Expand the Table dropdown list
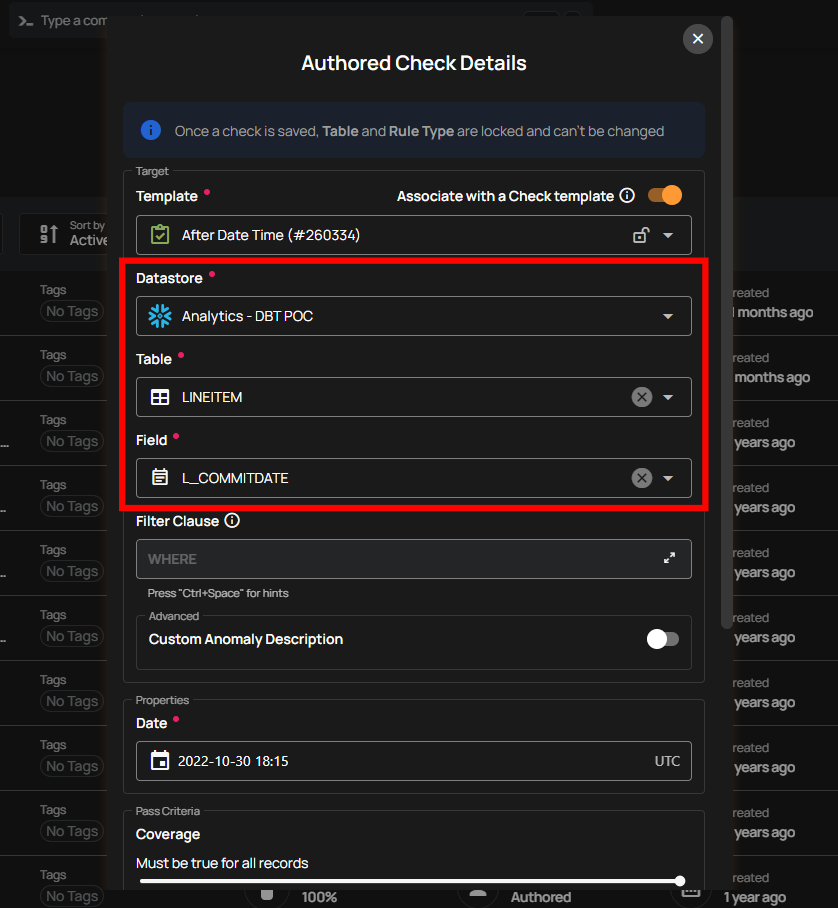 669,397
